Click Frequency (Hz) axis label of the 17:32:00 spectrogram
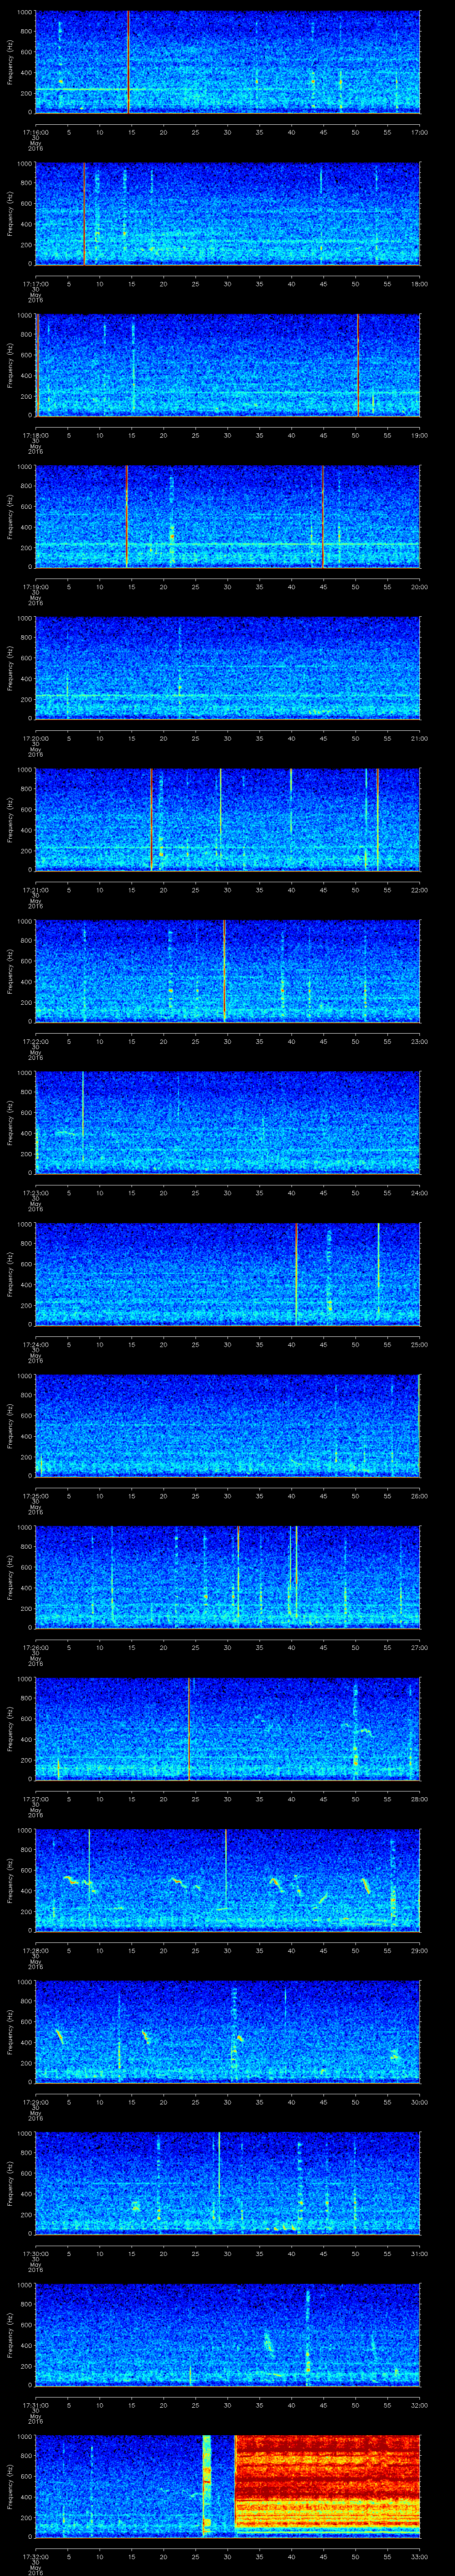 10,2486
